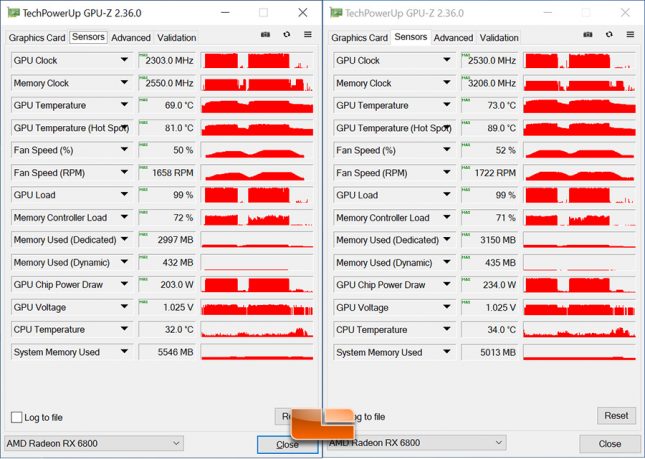Click refresh icon in left GPU-Z window
645x459 pixels.
tap(287, 35)
